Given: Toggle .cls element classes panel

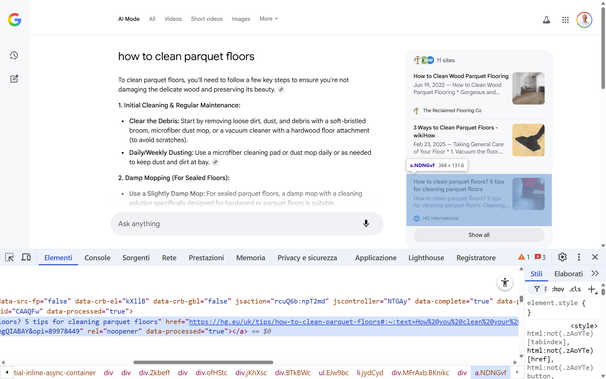Looking at the screenshot, I should 575,289.
